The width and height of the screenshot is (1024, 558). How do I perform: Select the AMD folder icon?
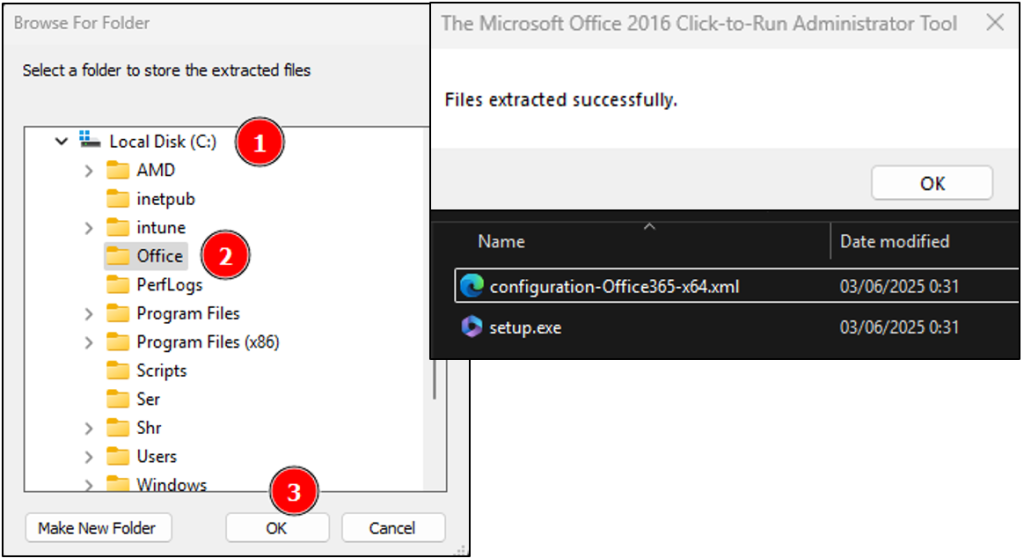pos(118,171)
